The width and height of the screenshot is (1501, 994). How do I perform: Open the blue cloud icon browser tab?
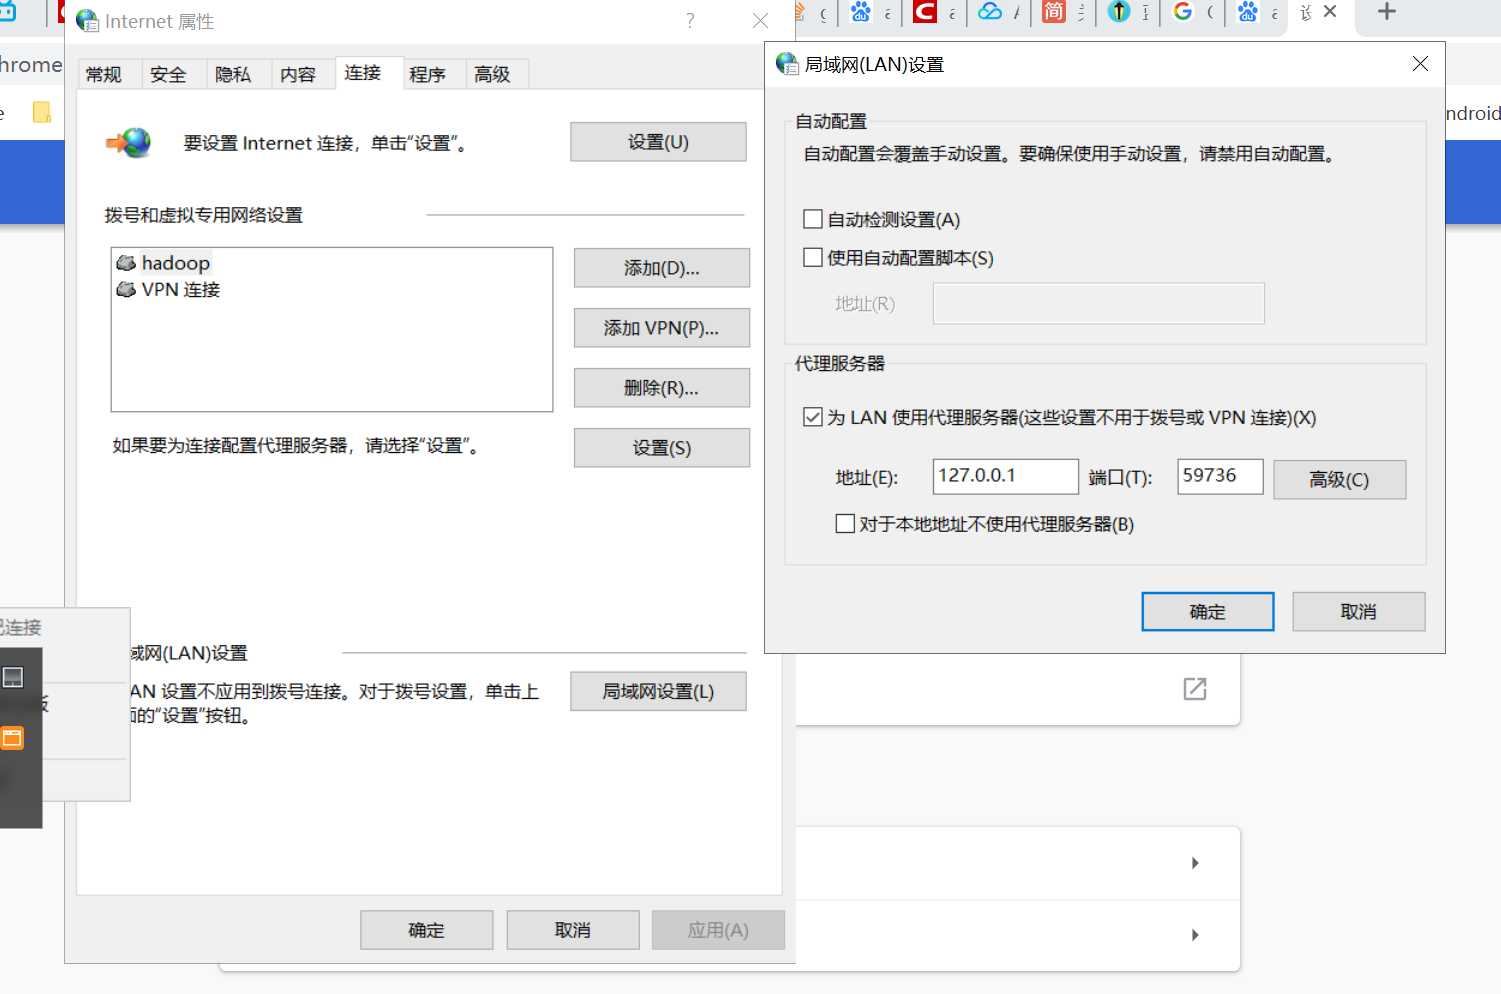click(x=990, y=12)
